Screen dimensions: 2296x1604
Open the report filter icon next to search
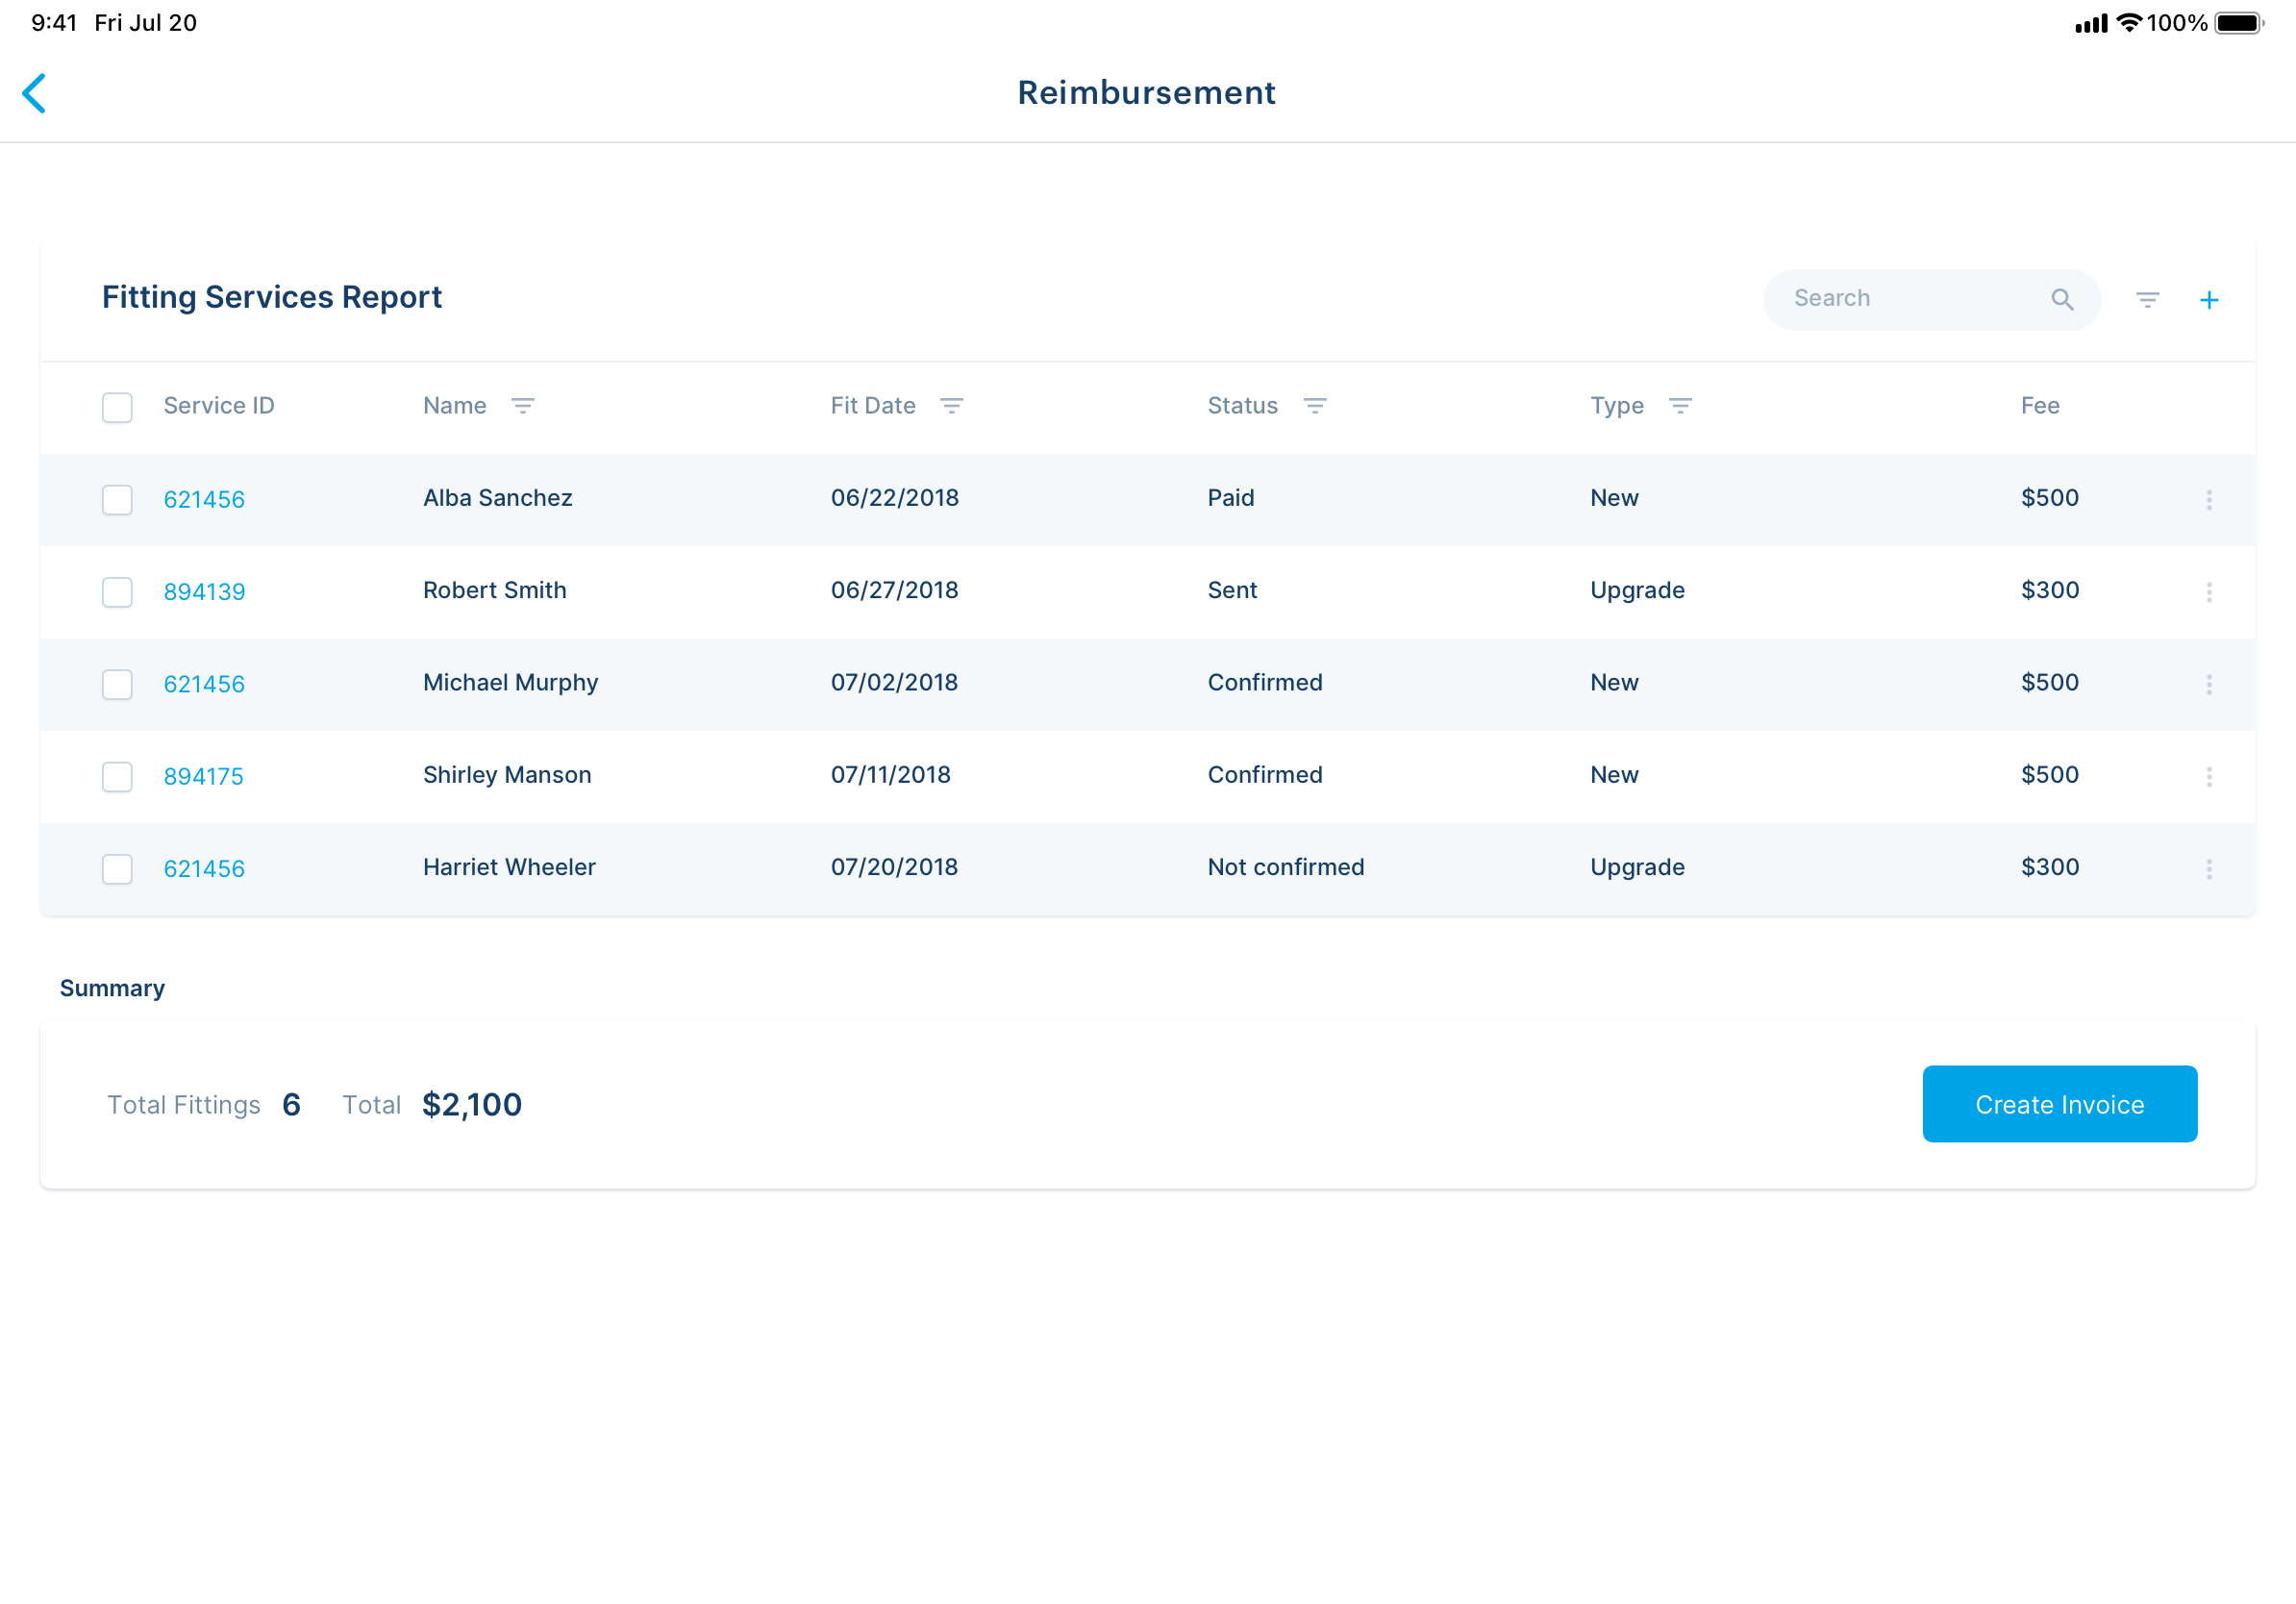click(x=2147, y=299)
